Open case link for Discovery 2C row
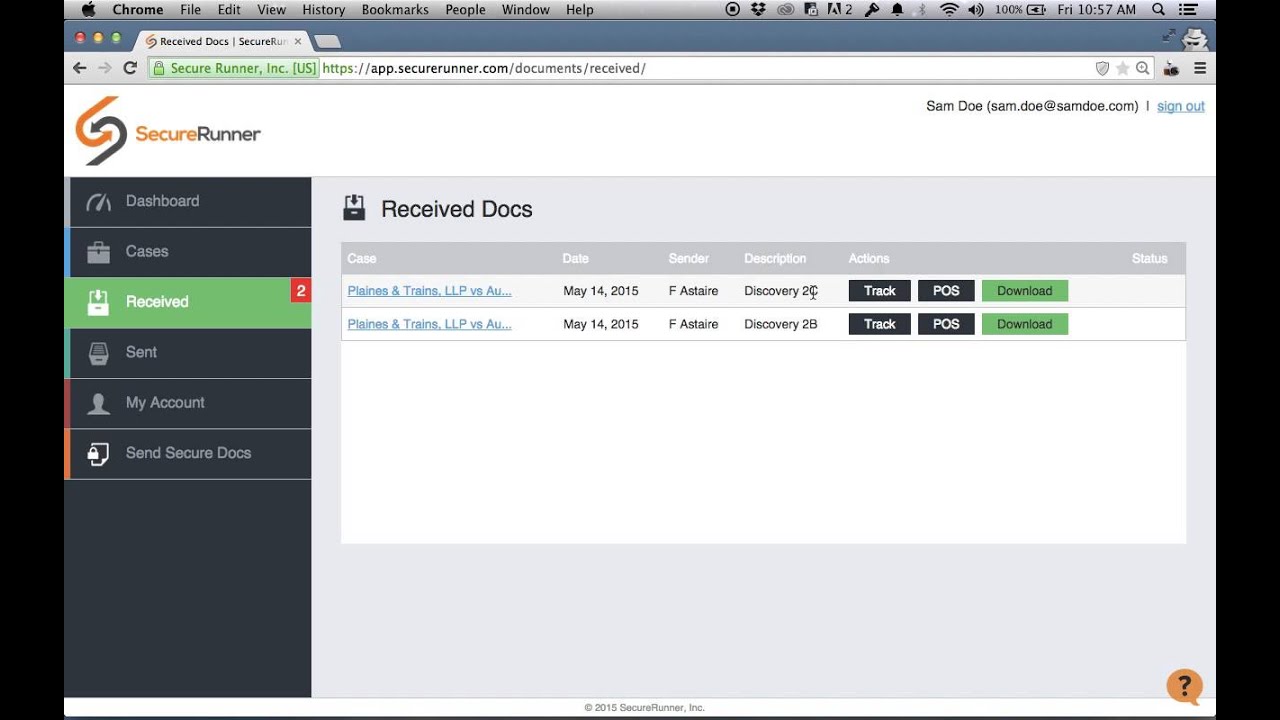The height and width of the screenshot is (720, 1280). click(429, 291)
